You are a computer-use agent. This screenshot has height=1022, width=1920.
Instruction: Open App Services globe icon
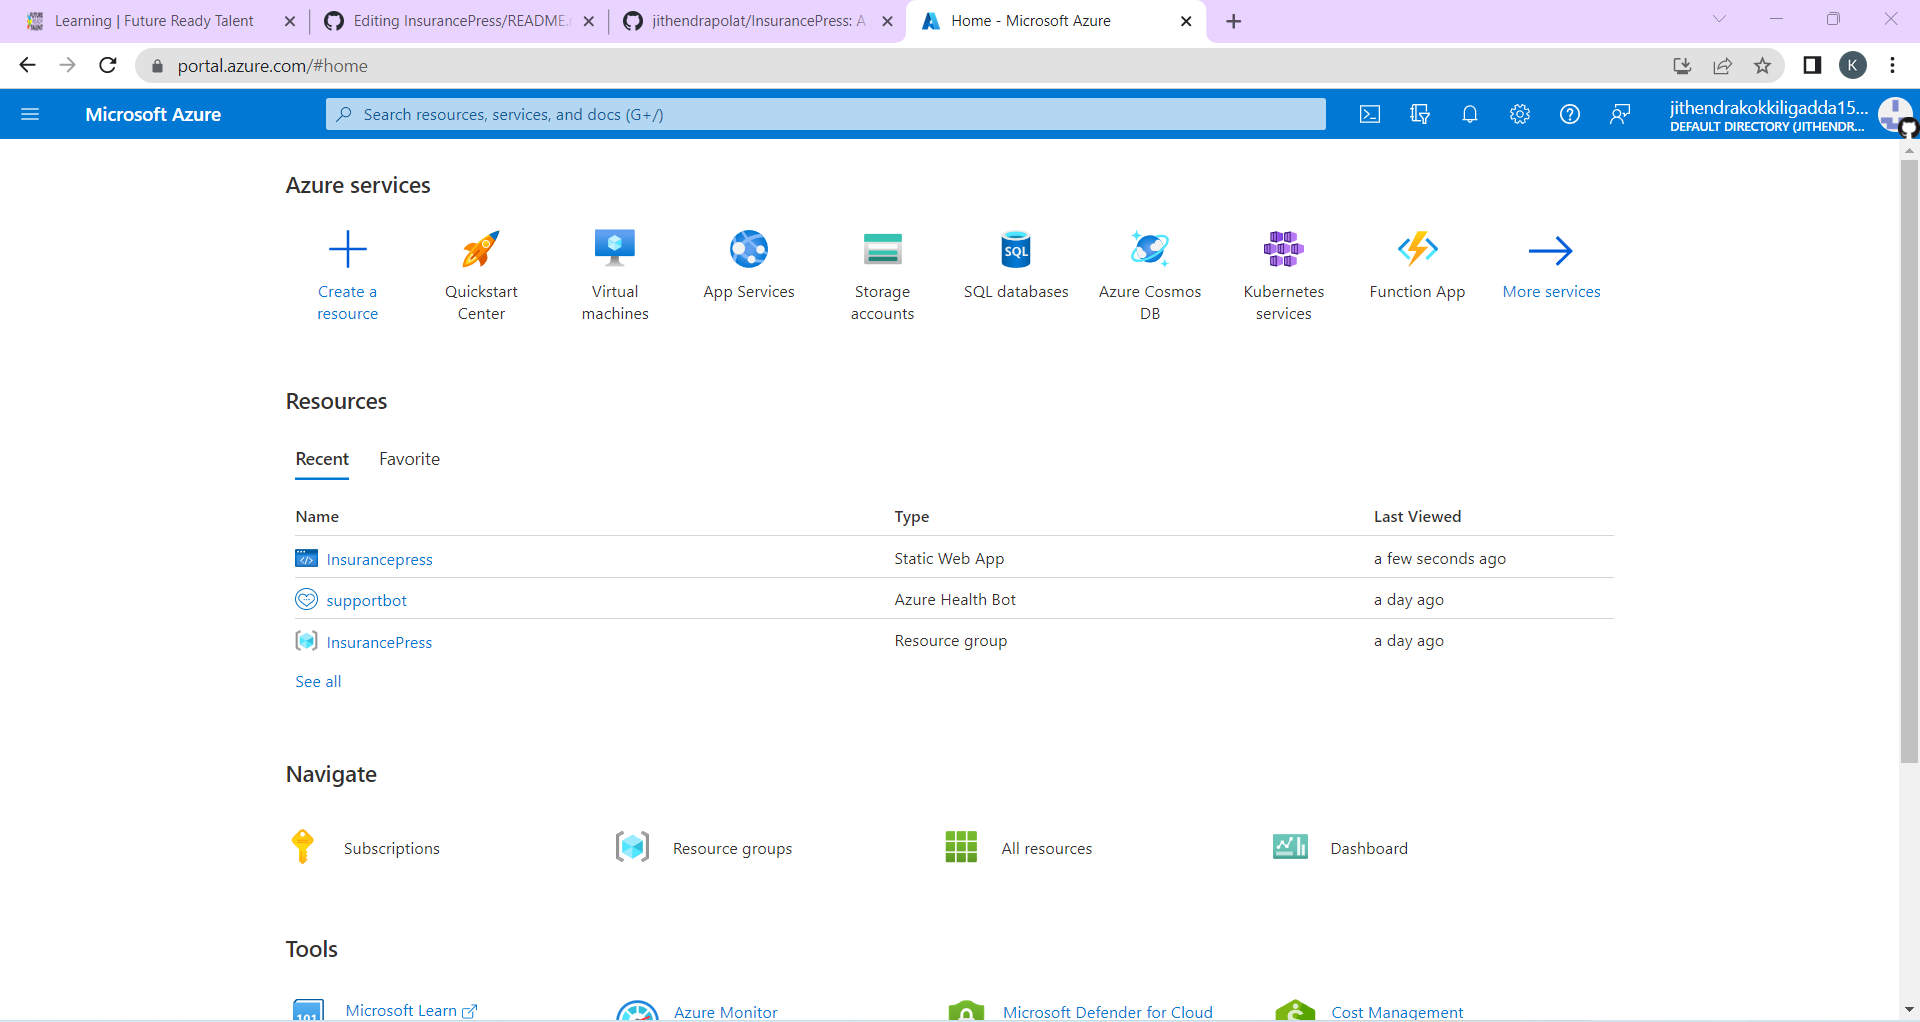(749, 249)
